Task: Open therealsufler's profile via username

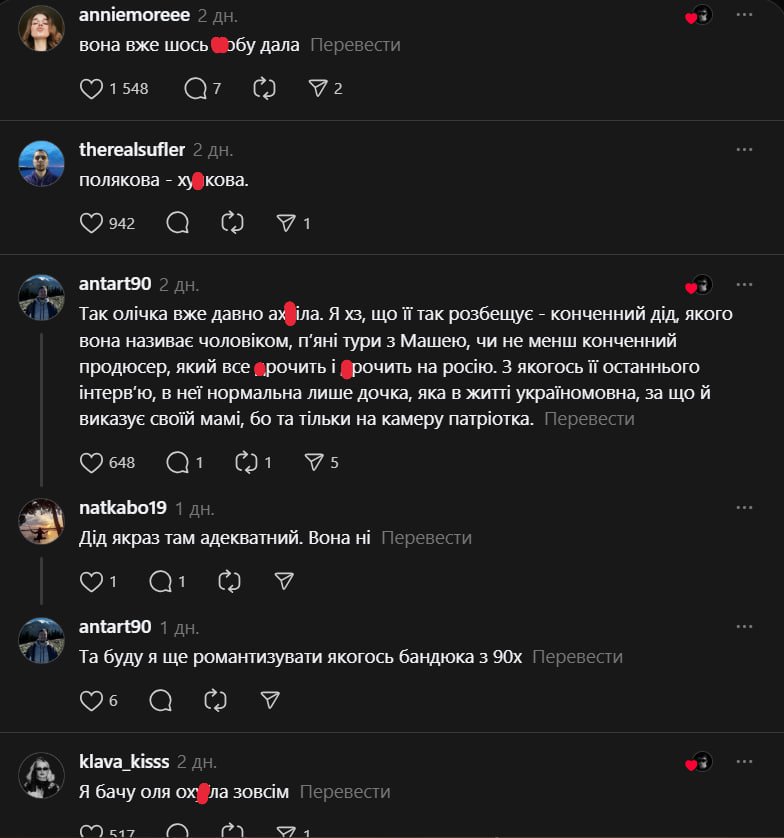Action: [x=132, y=150]
